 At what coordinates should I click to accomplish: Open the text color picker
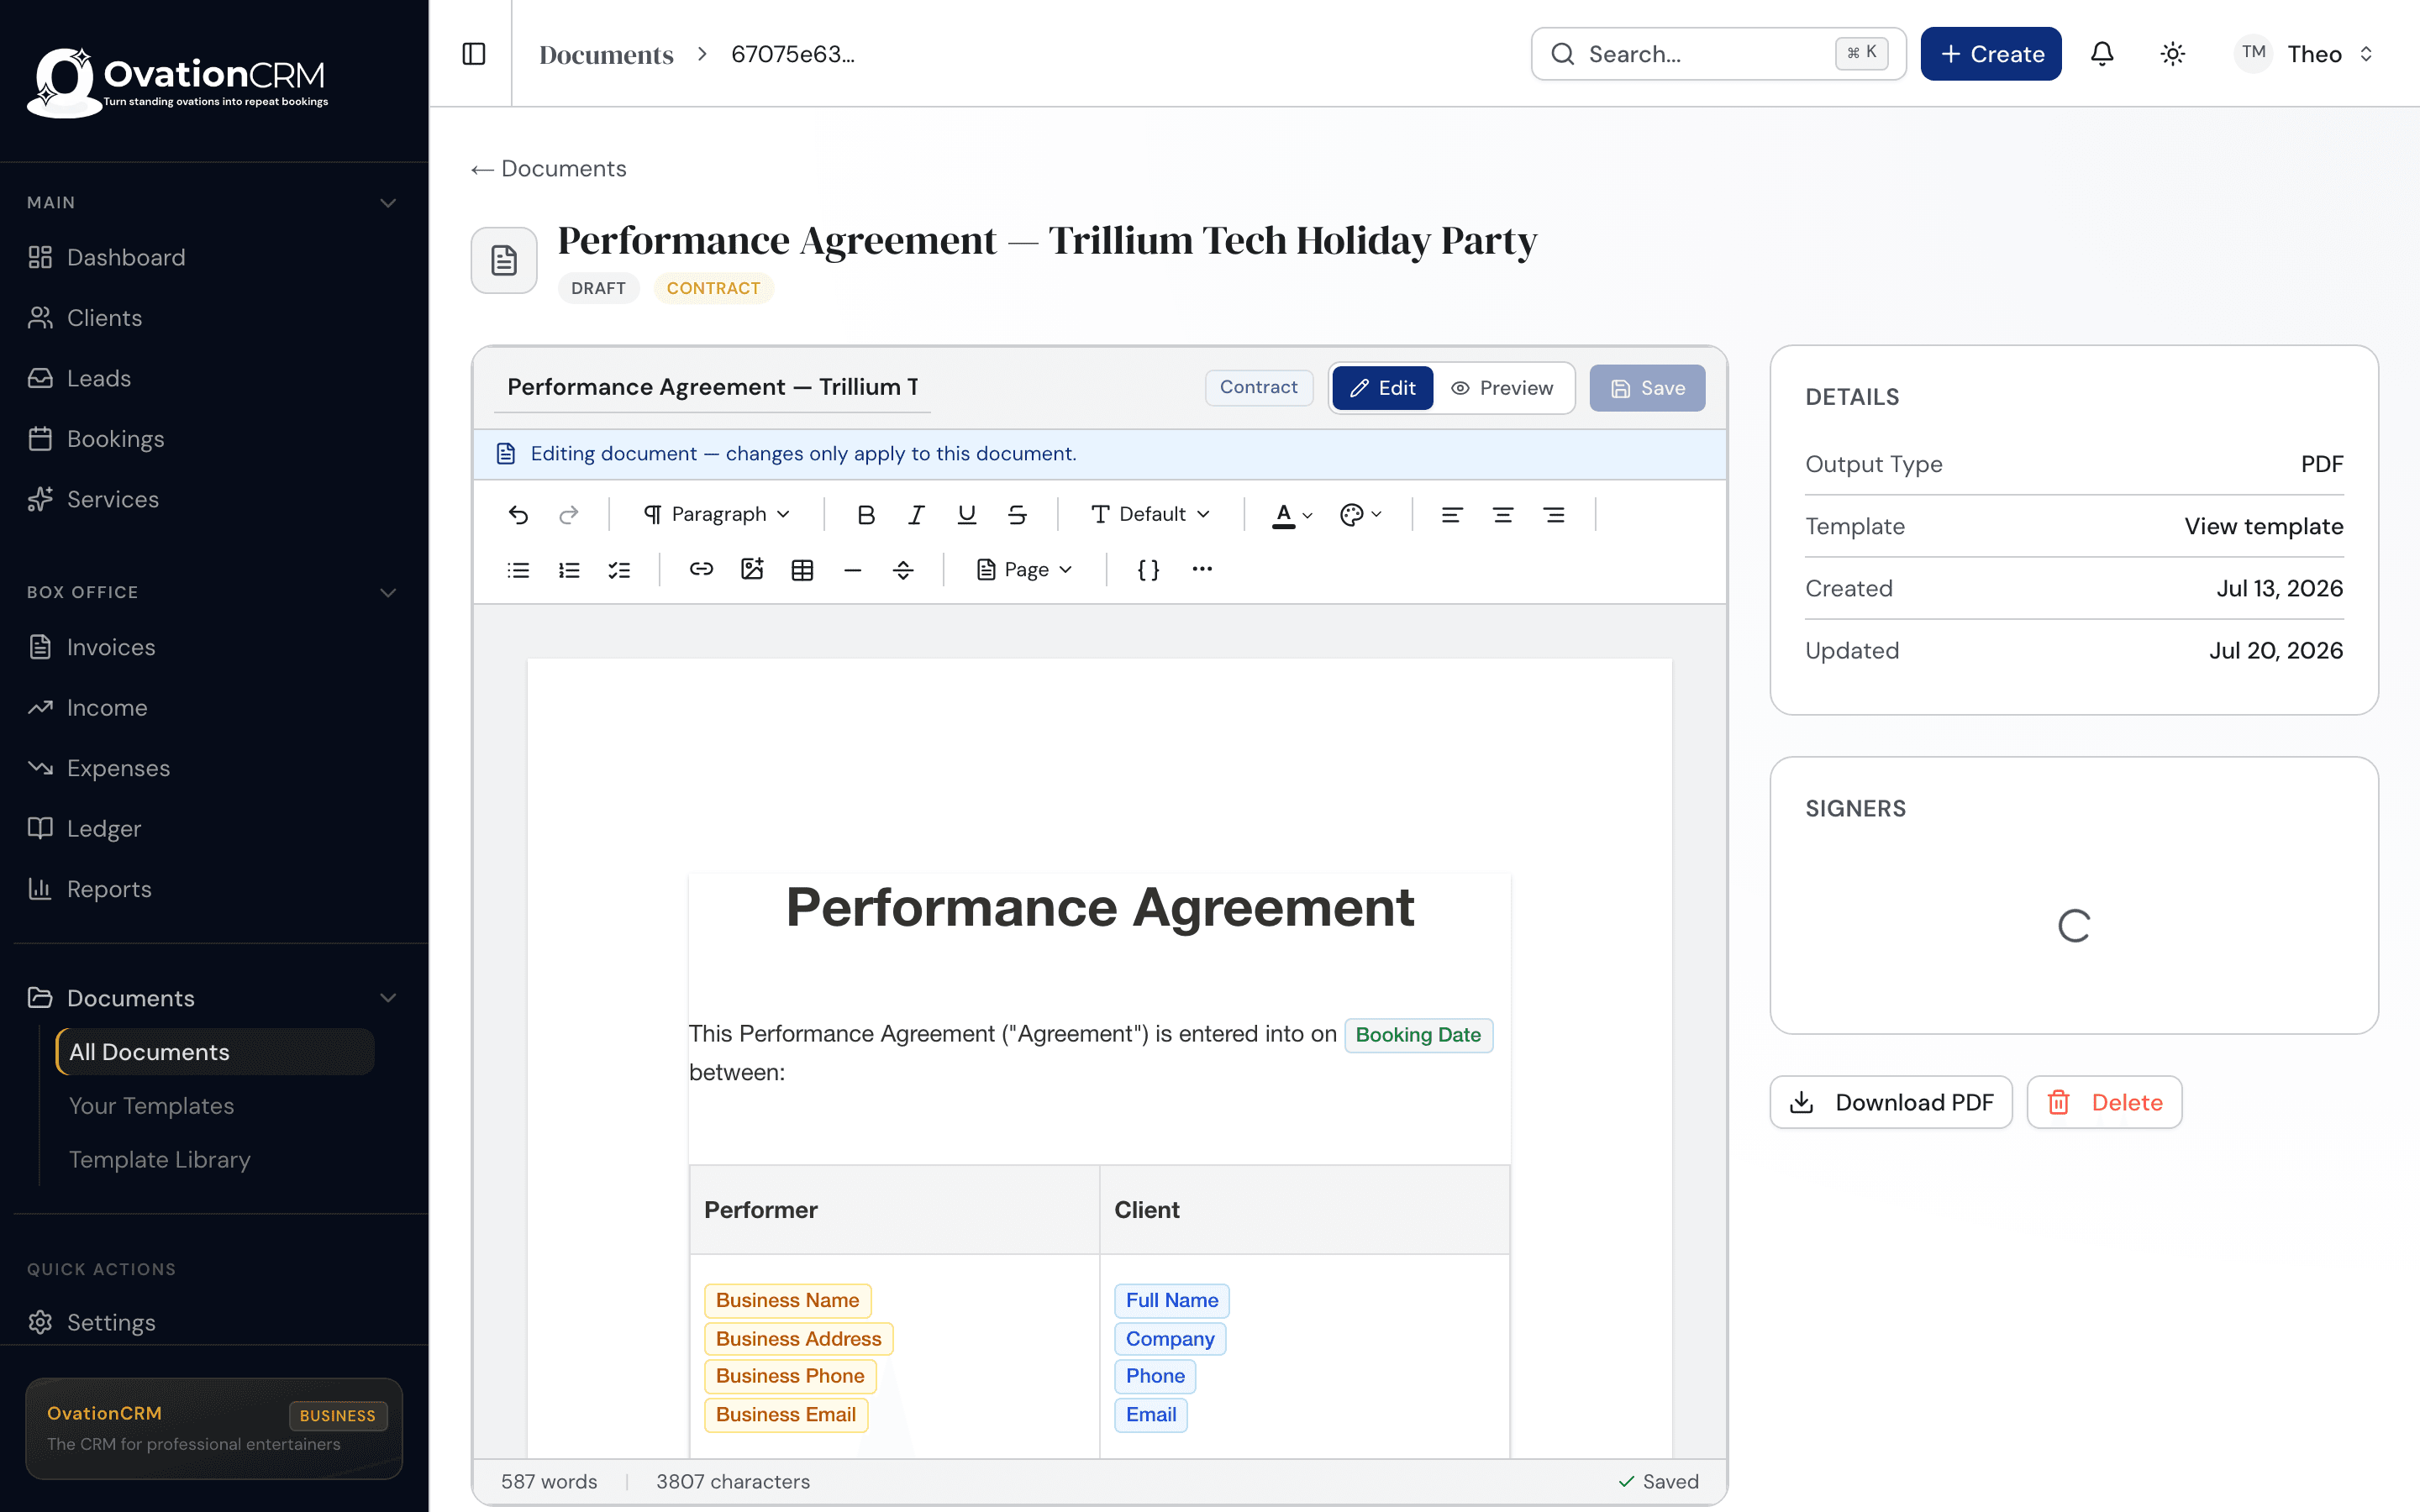1291,514
